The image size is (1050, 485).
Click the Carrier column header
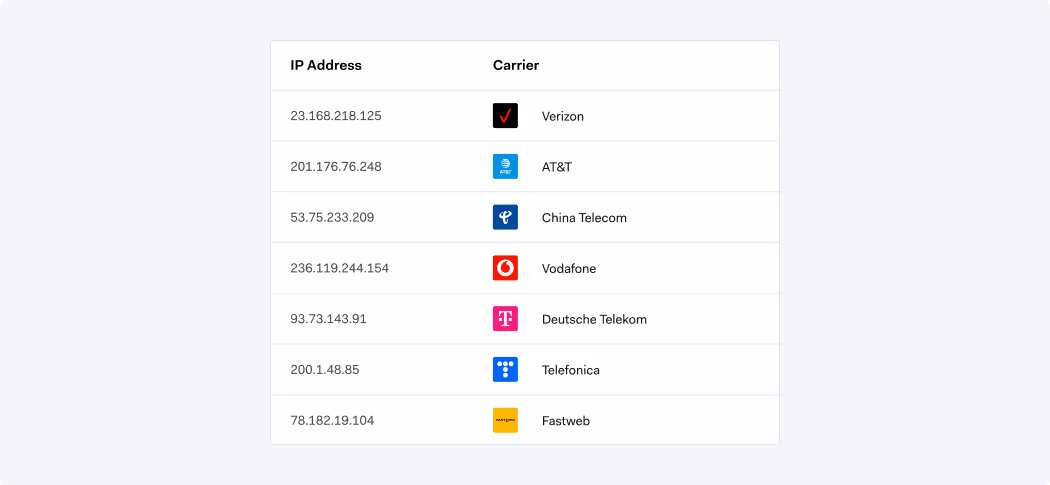(x=516, y=65)
